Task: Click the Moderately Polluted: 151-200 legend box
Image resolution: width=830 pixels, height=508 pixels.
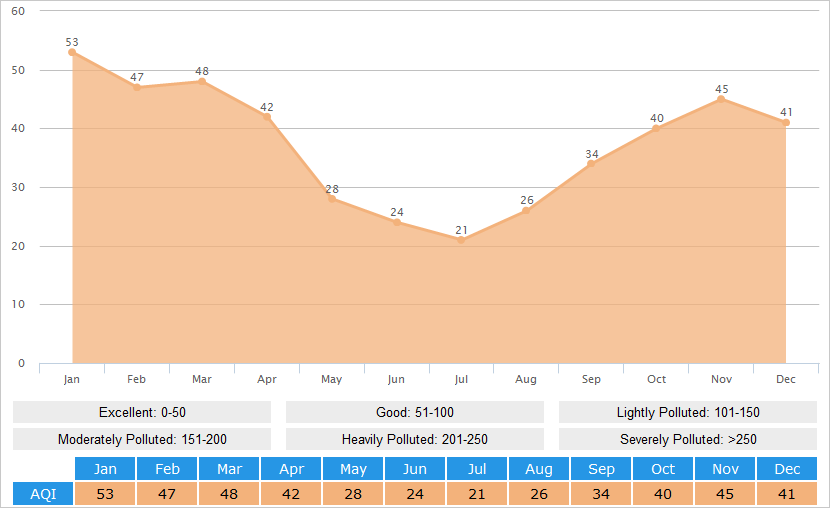Action: click(x=142, y=439)
